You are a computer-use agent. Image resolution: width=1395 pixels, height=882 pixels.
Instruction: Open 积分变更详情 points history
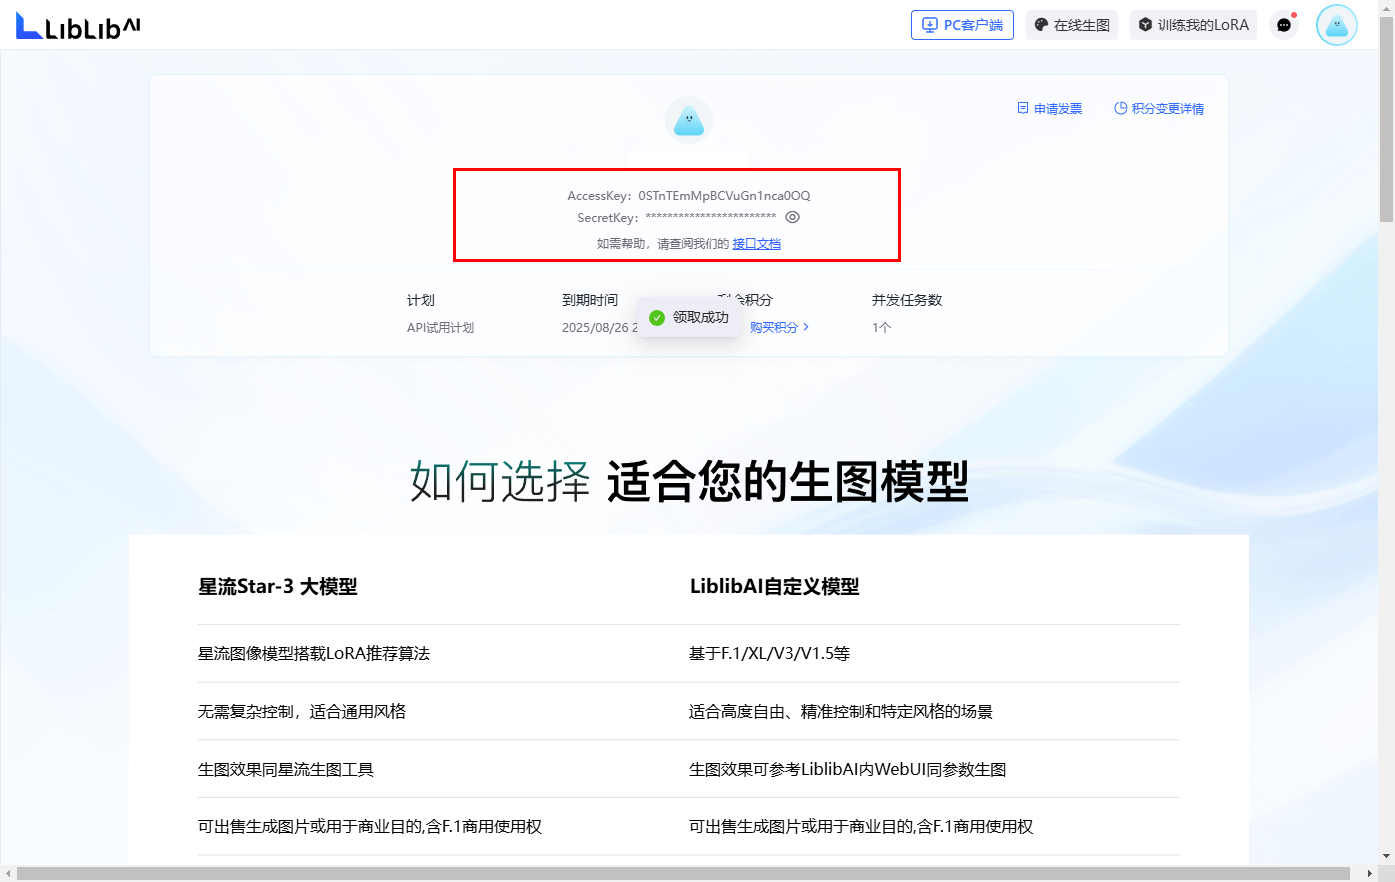pyautogui.click(x=1159, y=109)
